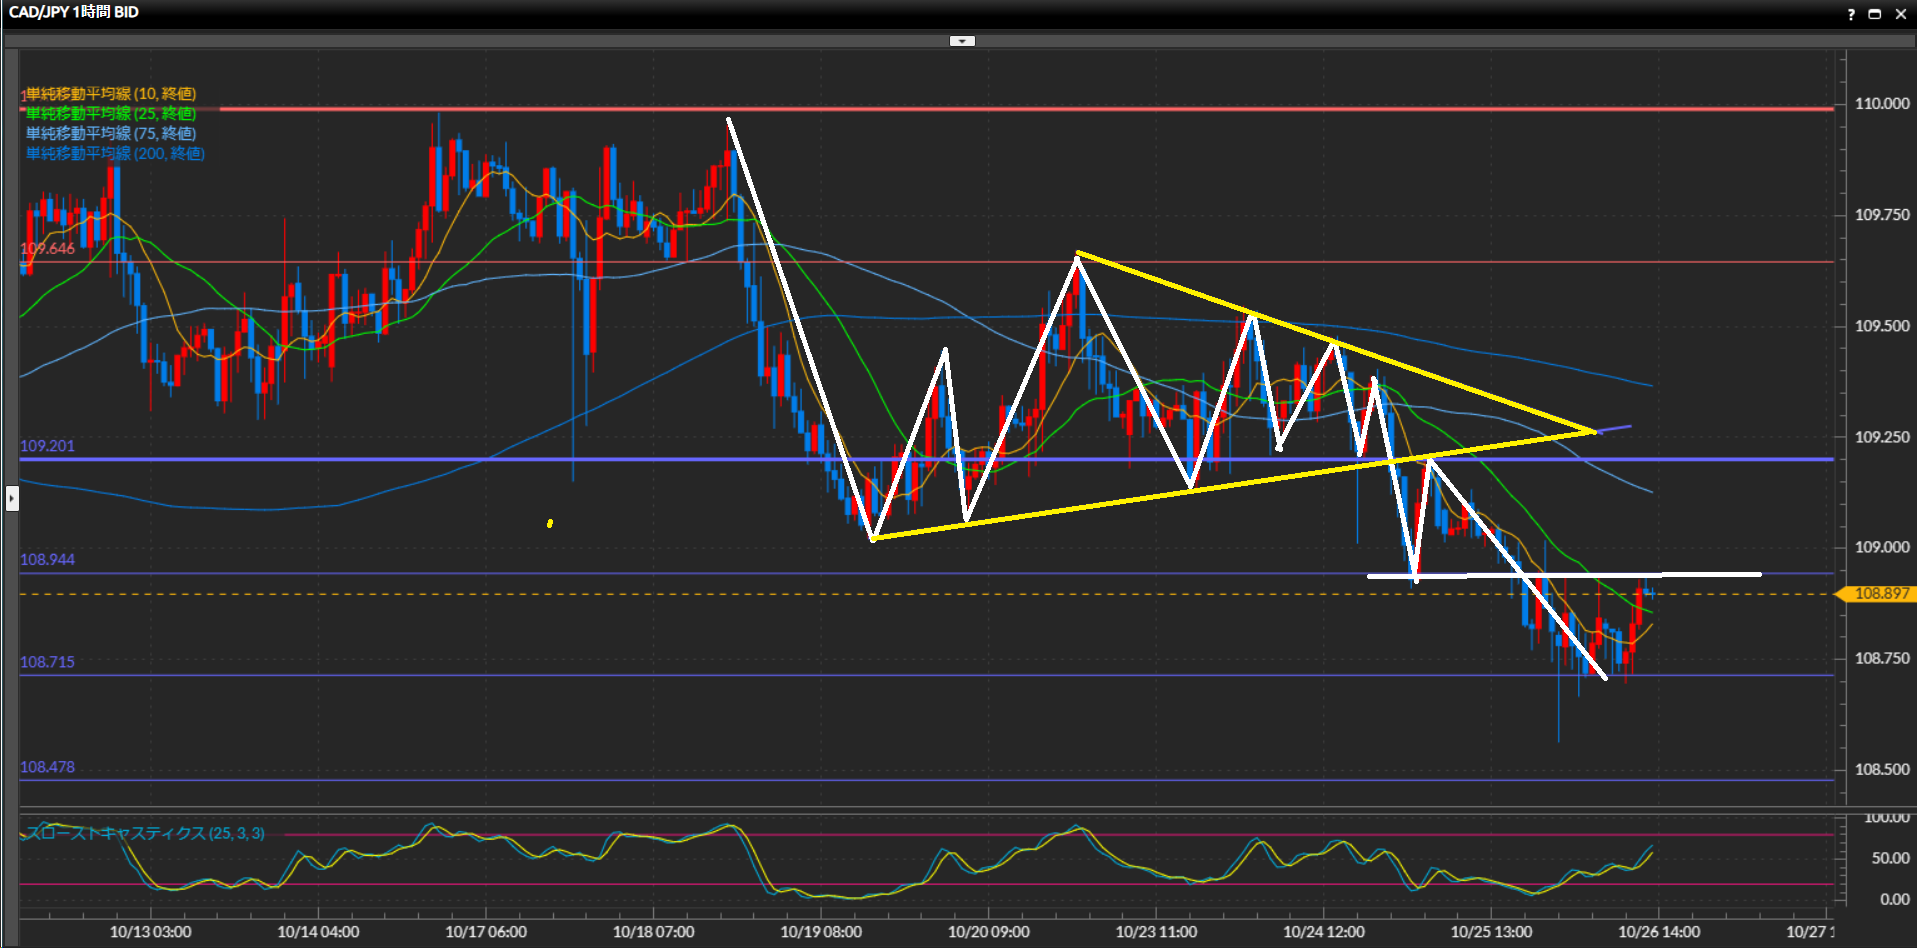1917x948 pixels.
Task: Click the 単純移動平均線 (75, 終値) indicator label
Action: click(111, 133)
